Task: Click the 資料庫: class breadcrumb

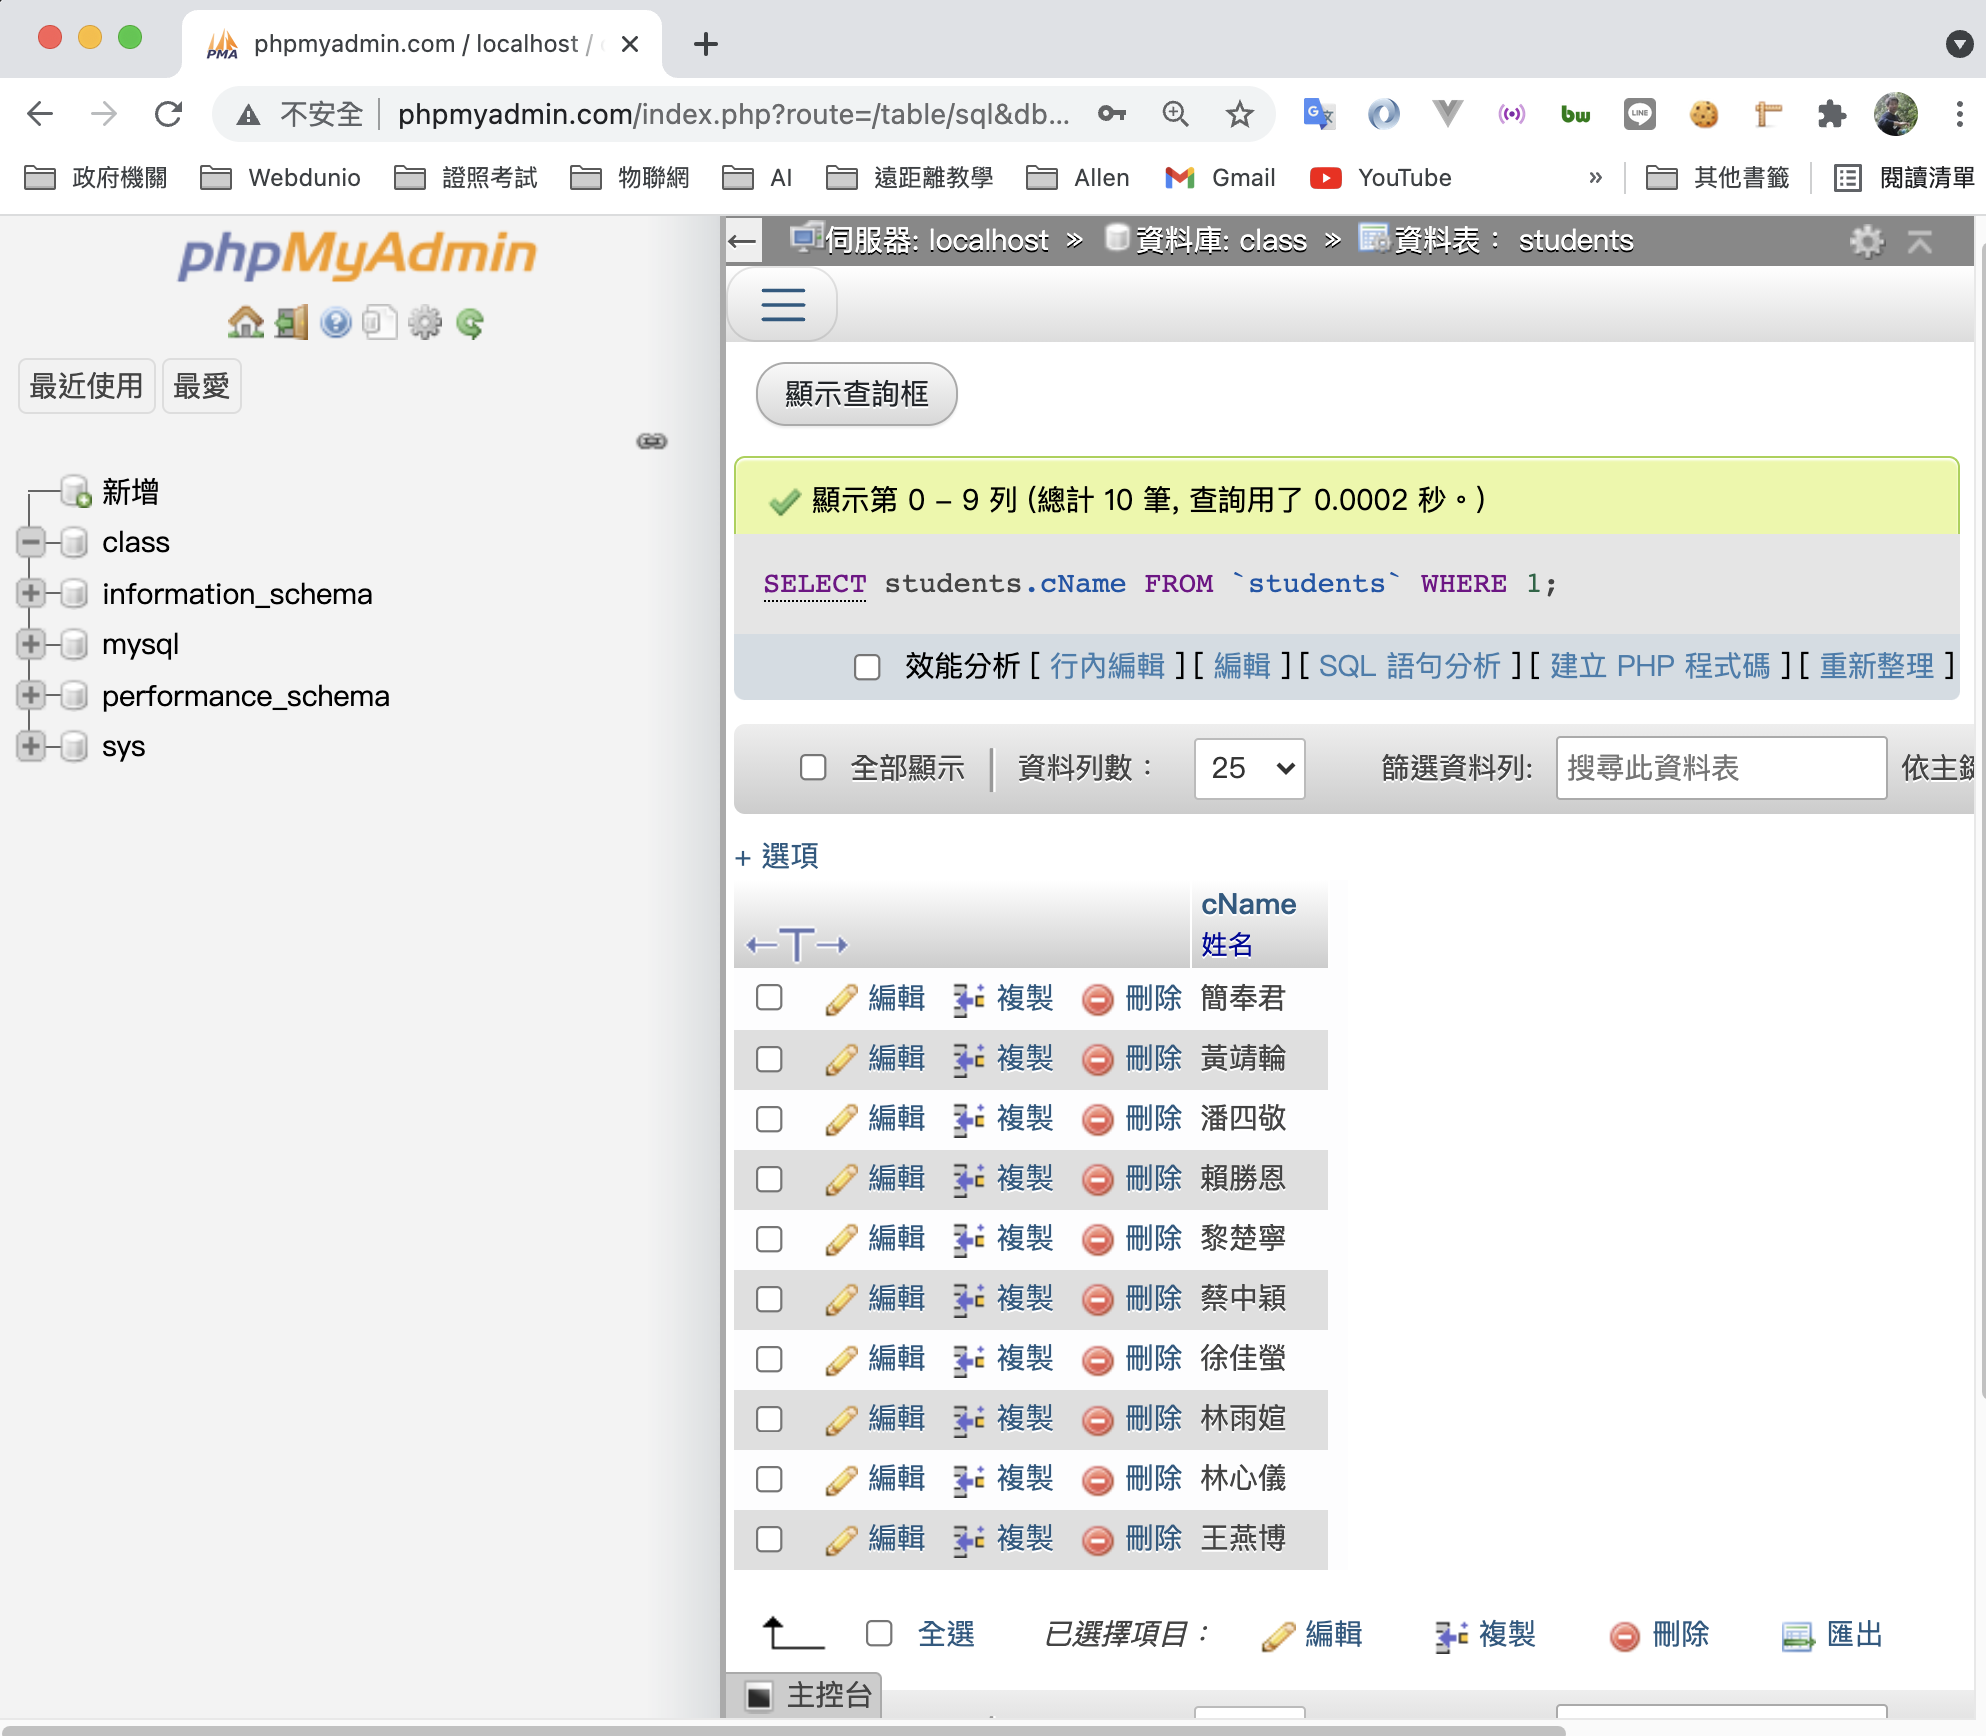Action: point(1207,240)
